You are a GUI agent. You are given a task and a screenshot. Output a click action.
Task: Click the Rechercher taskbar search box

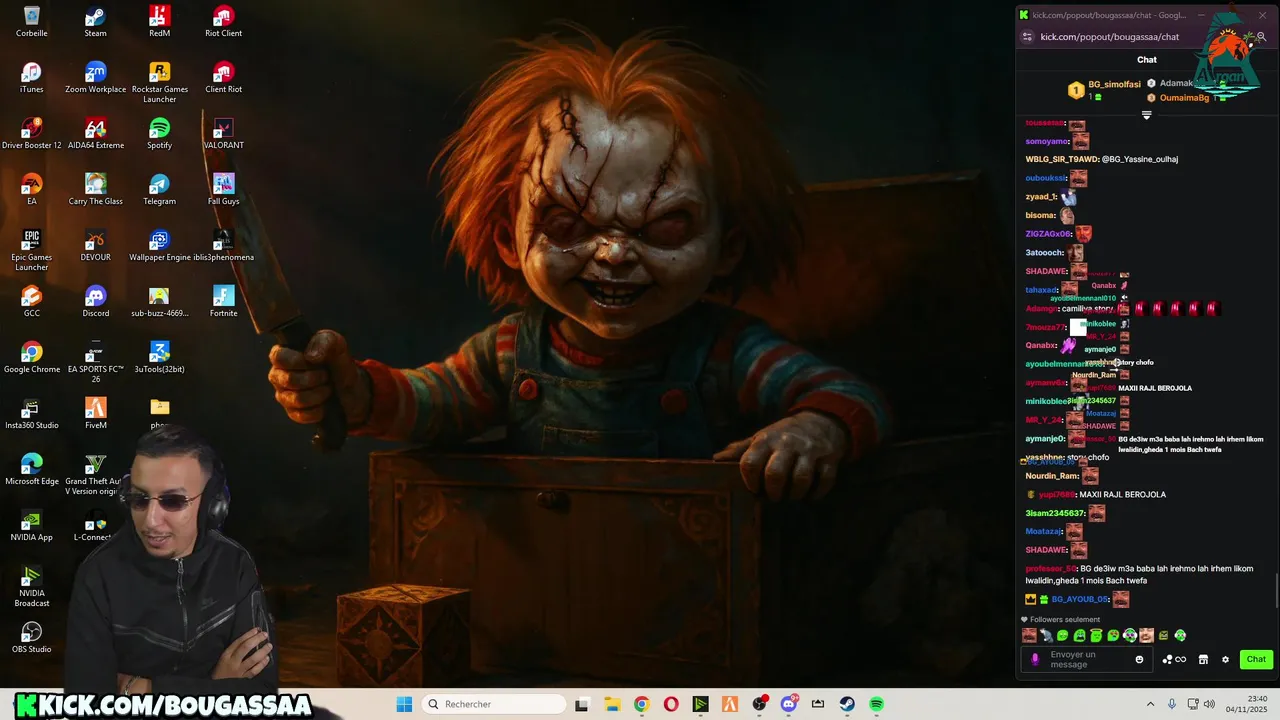click(x=494, y=704)
